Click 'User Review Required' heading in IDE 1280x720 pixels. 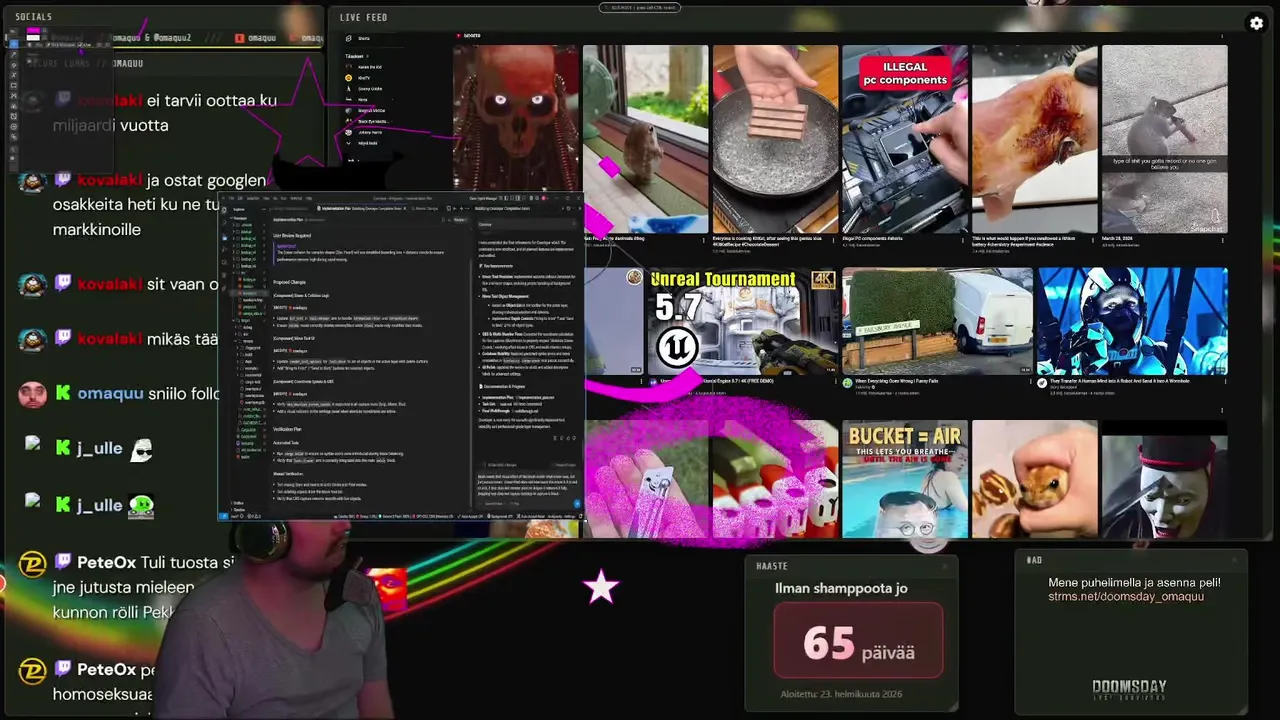292,236
